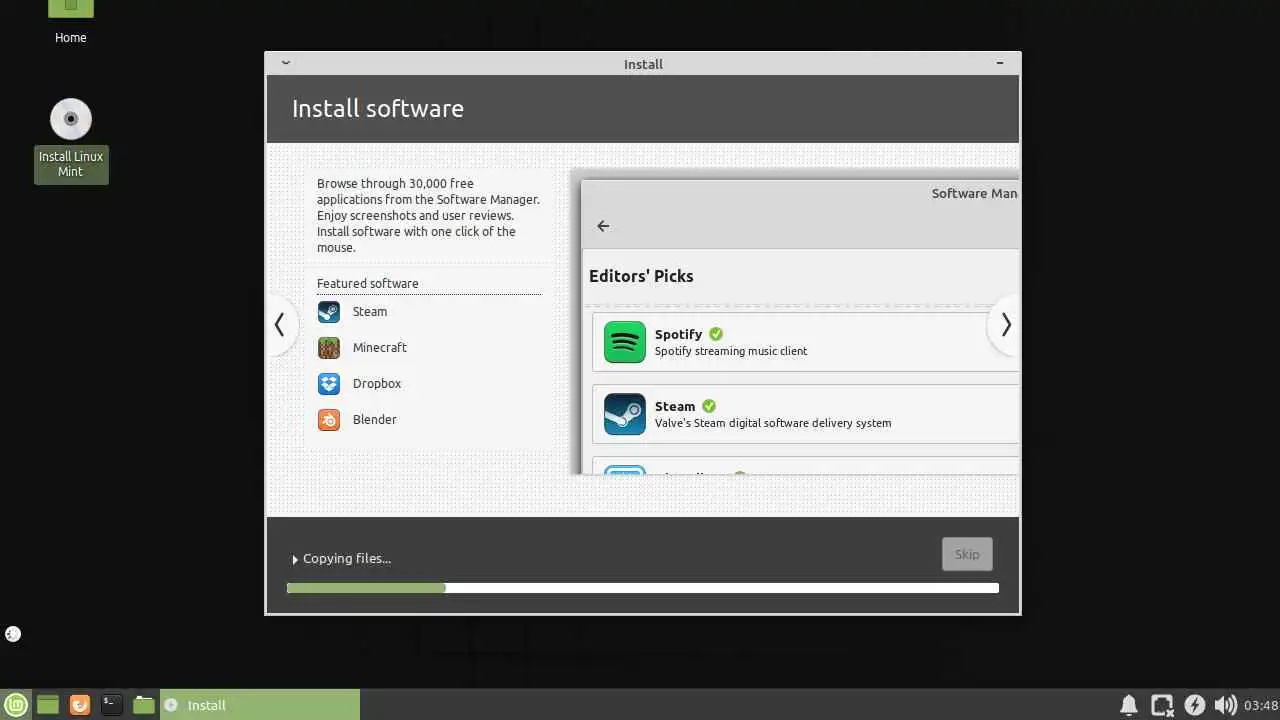The image size is (1280, 720).
Task: Click the 'Dropbox' featured software label
Action: coord(377,384)
